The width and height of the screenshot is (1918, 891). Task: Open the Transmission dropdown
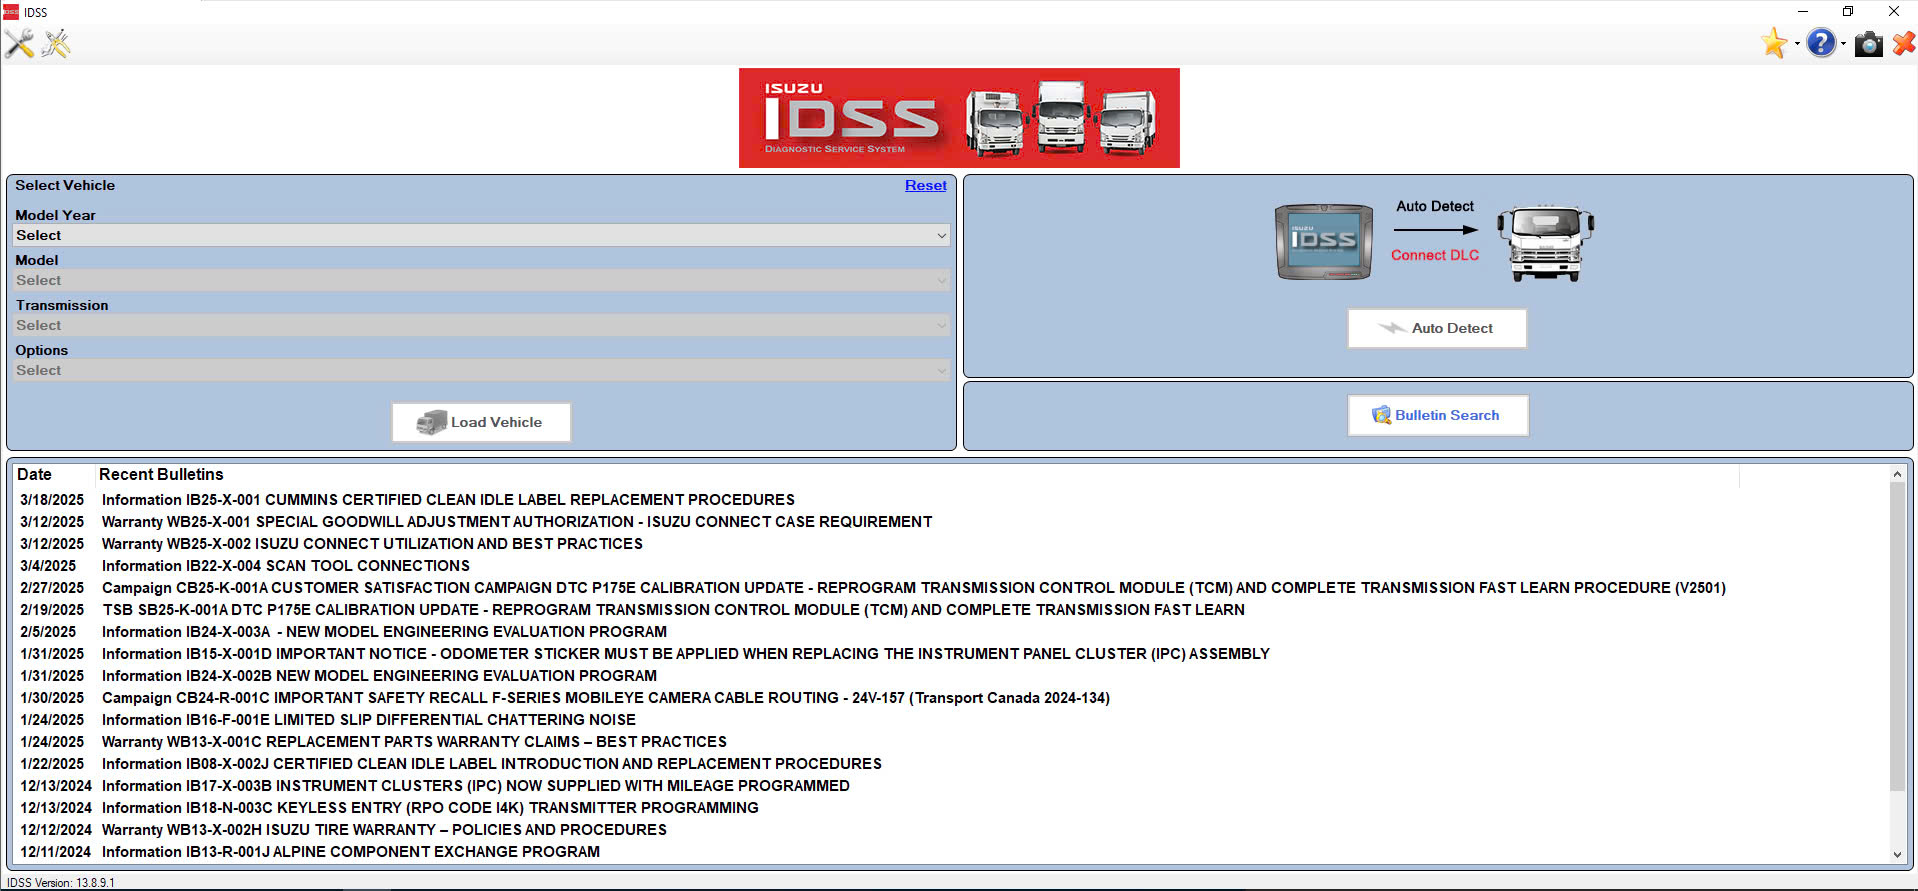point(481,325)
